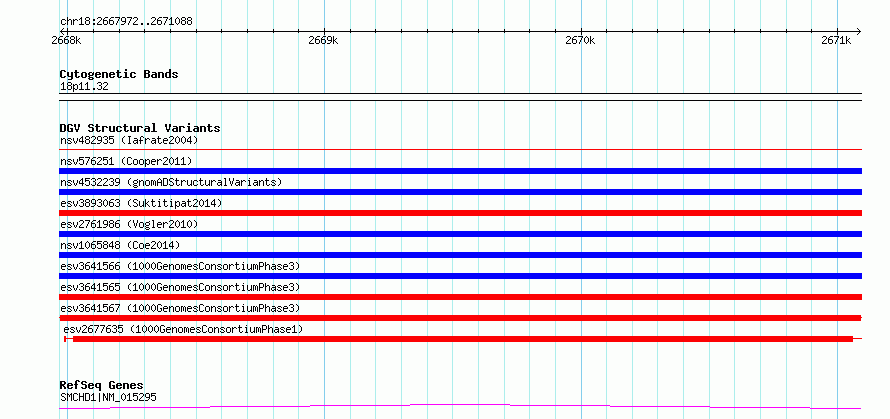Select the esv3641565 red variant bar
The height and width of the screenshot is (419, 890).
pos(460,297)
